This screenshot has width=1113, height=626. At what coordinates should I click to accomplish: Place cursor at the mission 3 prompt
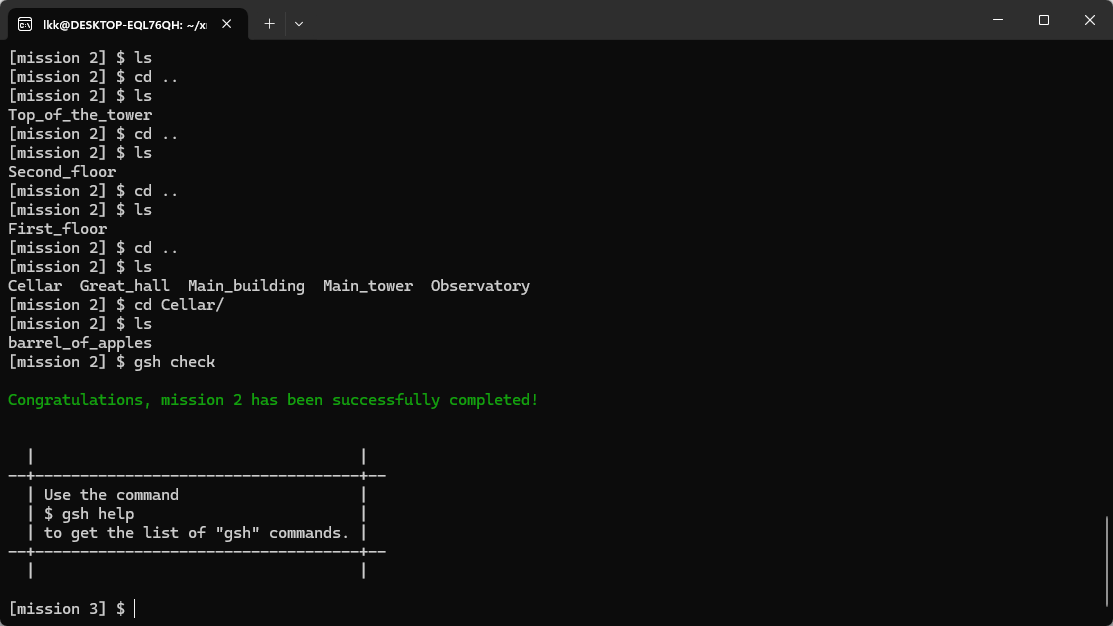click(x=134, y=609)
